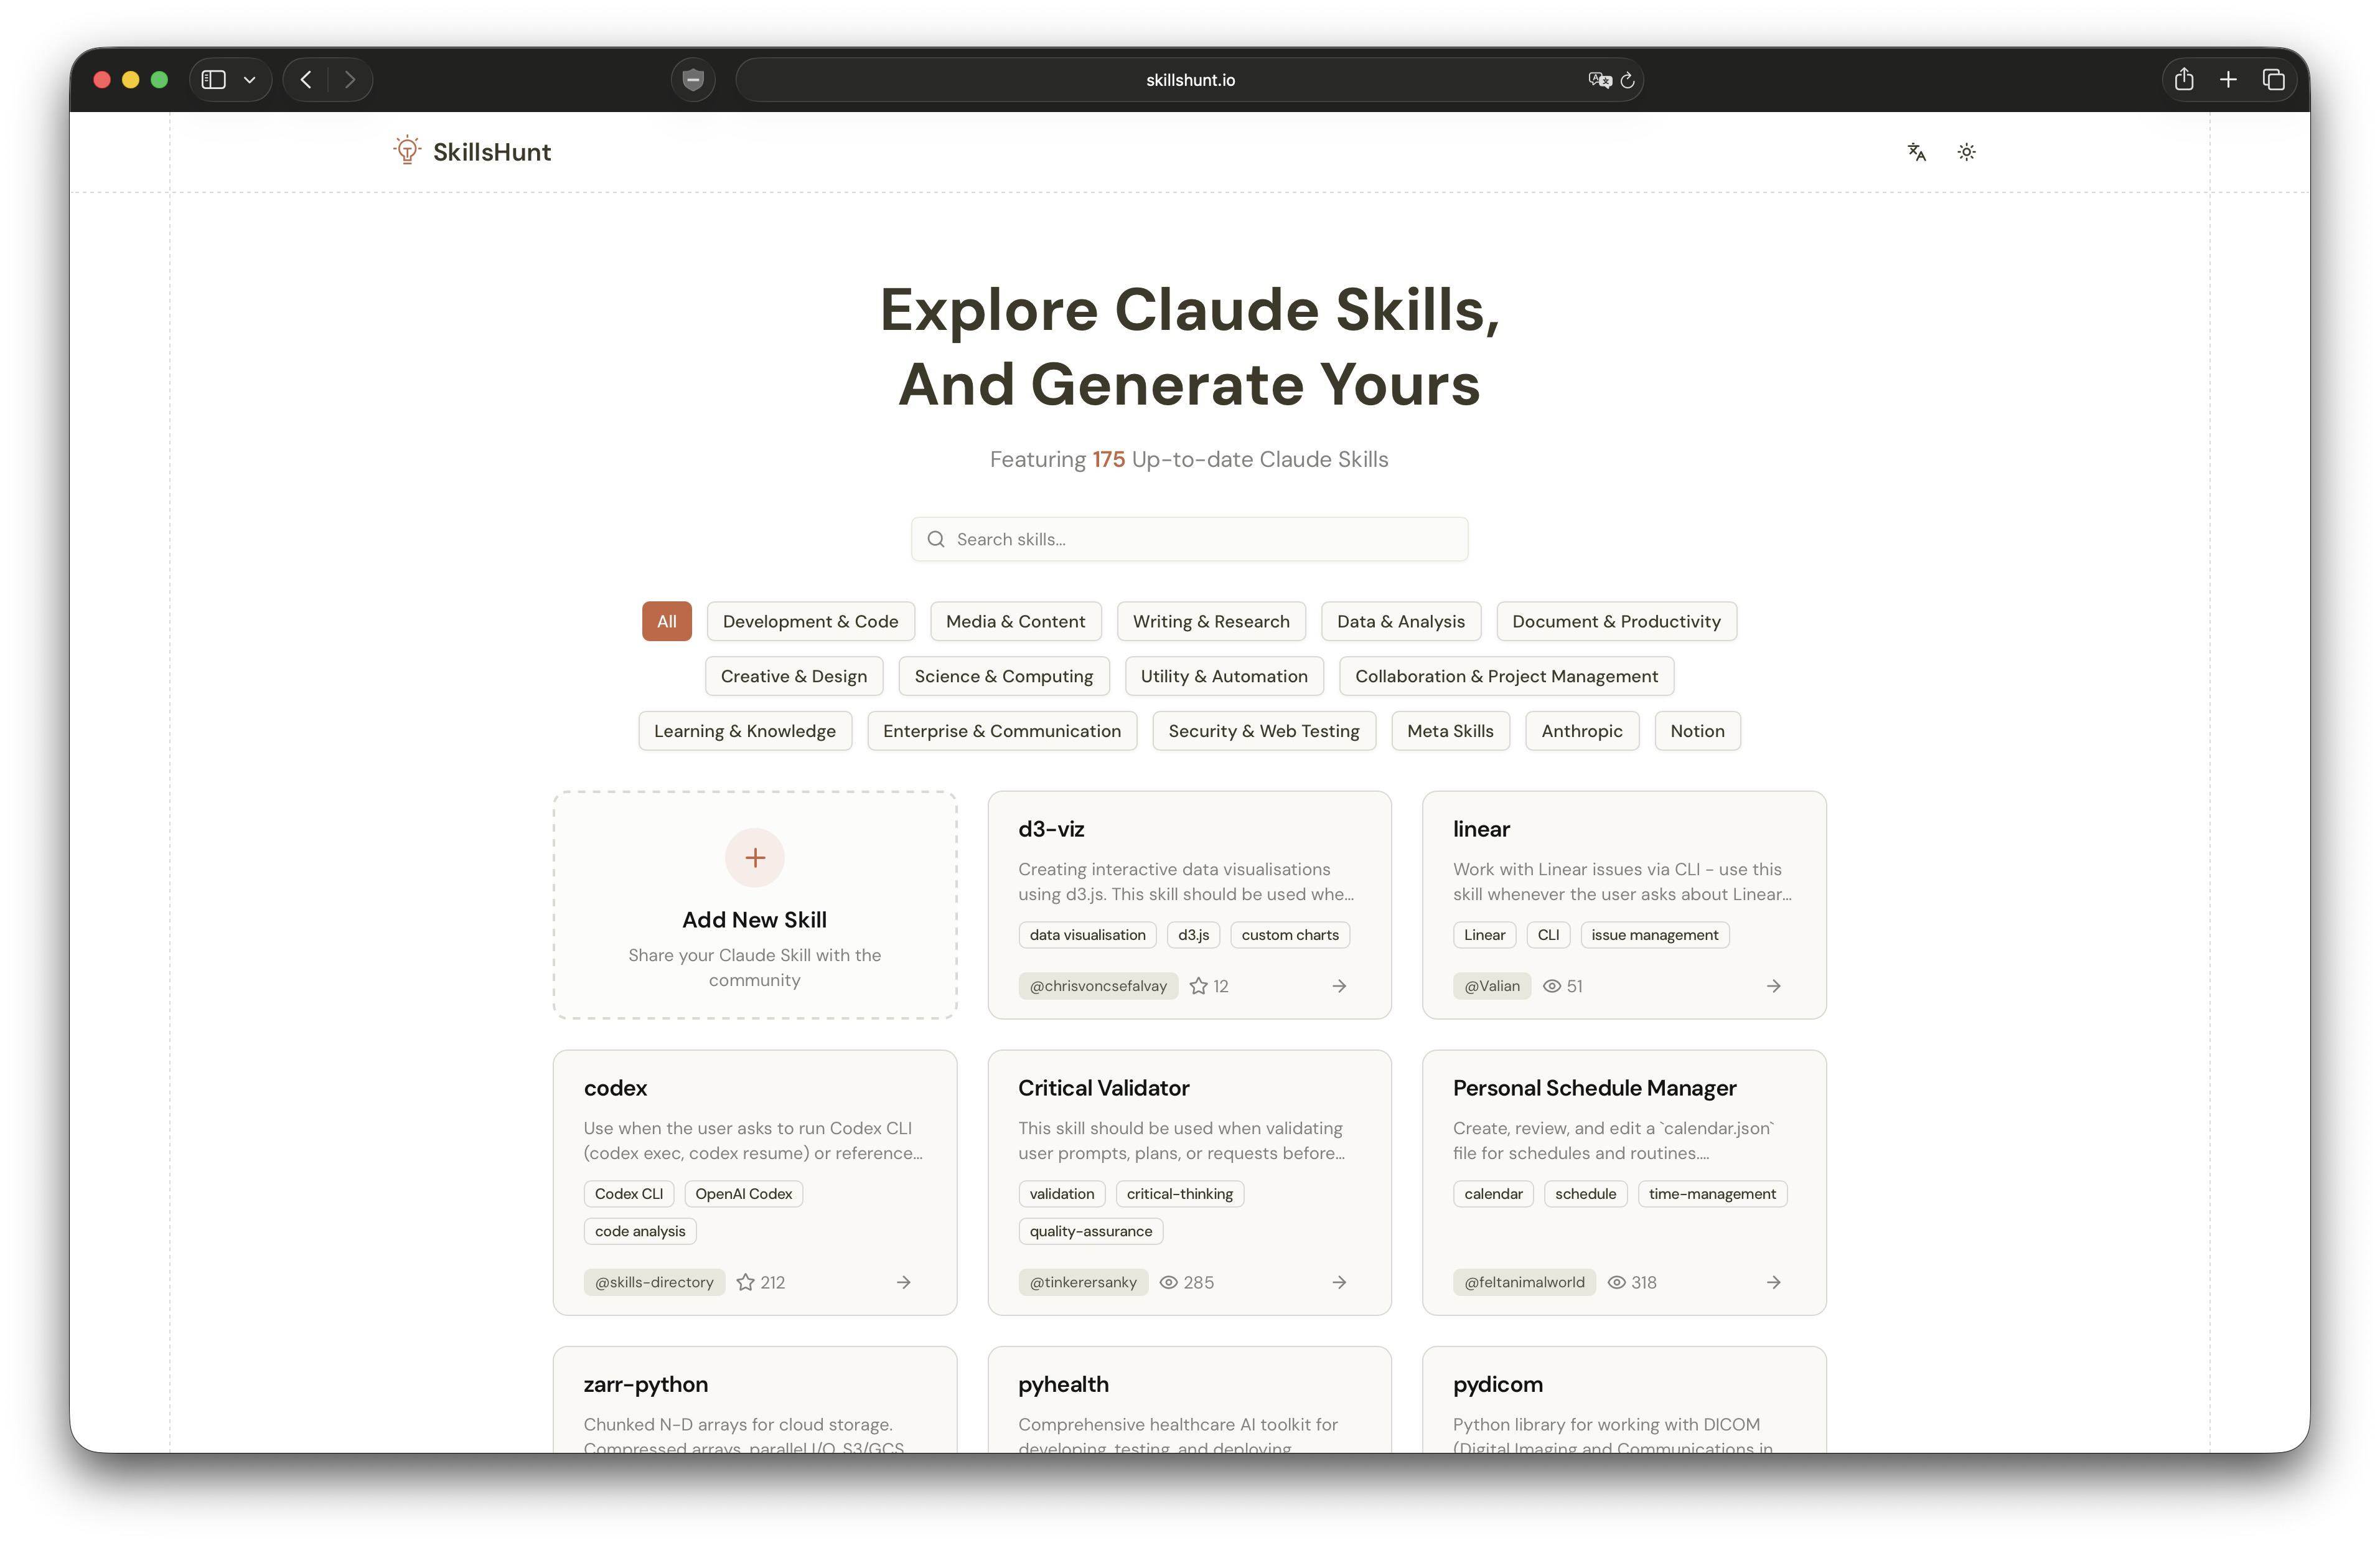Click the Safari share icon
This screenshot has height=1545, width=2380.
click(2183, 80)
